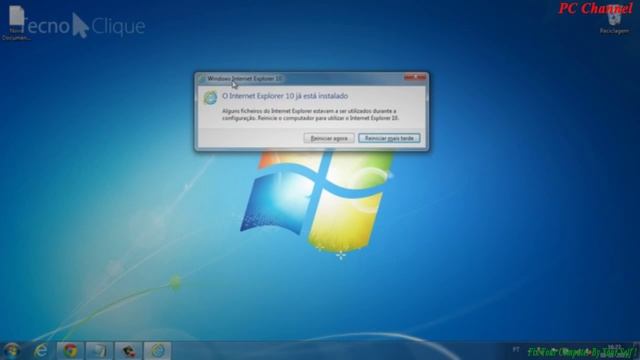
Task: Open the Reciclagem recycle bin desktop icon
Action: click(x=614, y=21)
